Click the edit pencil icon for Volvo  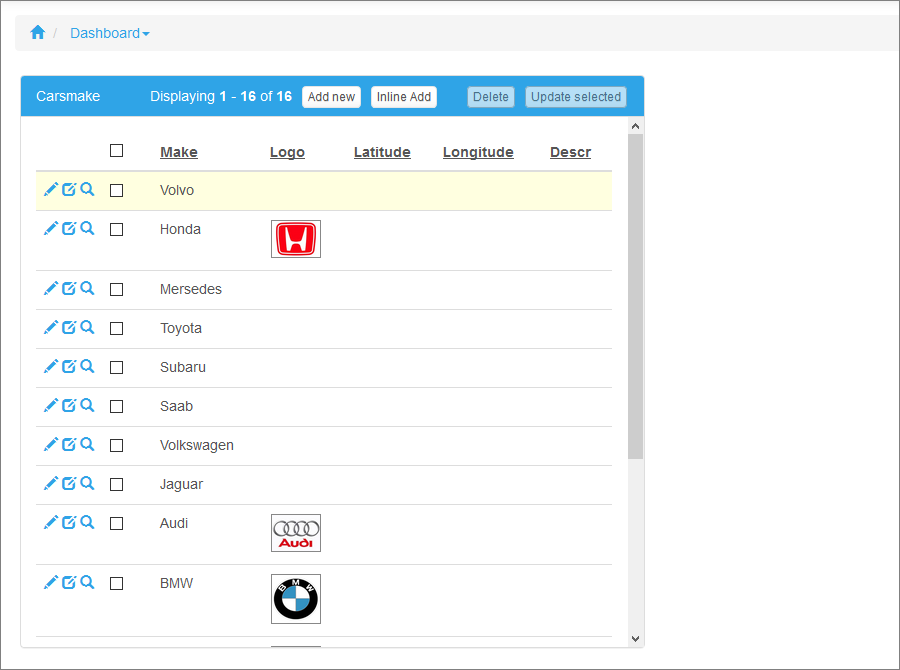coord(50,189)
